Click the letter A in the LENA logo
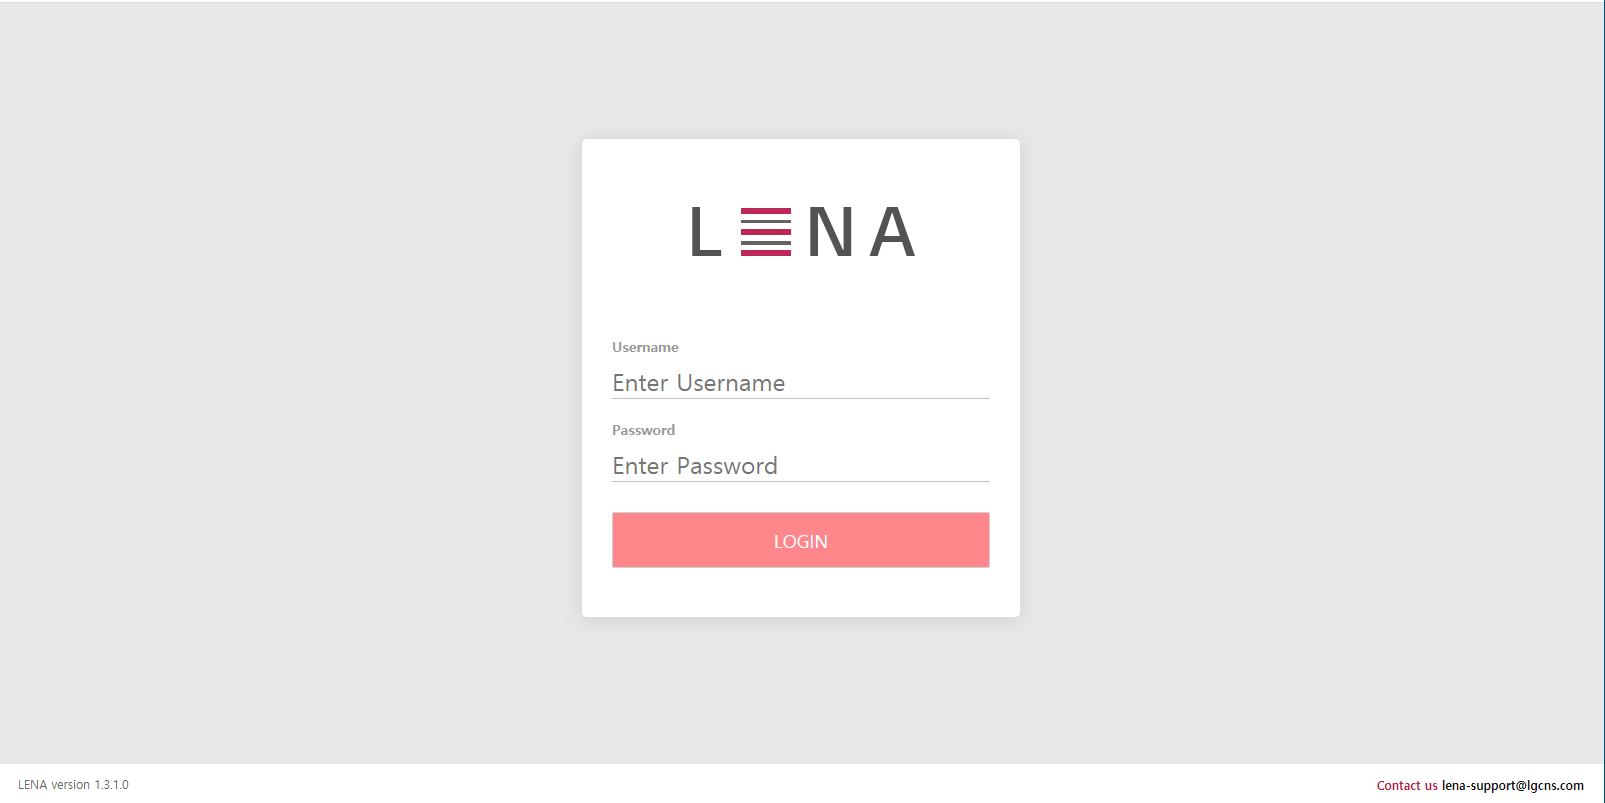 tap(892, 232)
